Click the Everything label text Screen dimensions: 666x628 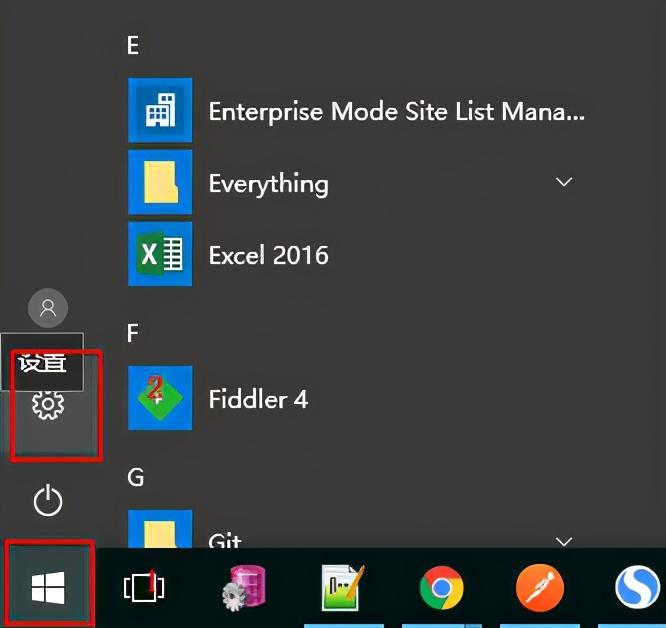pyautogui.click(x=268, y=184)
